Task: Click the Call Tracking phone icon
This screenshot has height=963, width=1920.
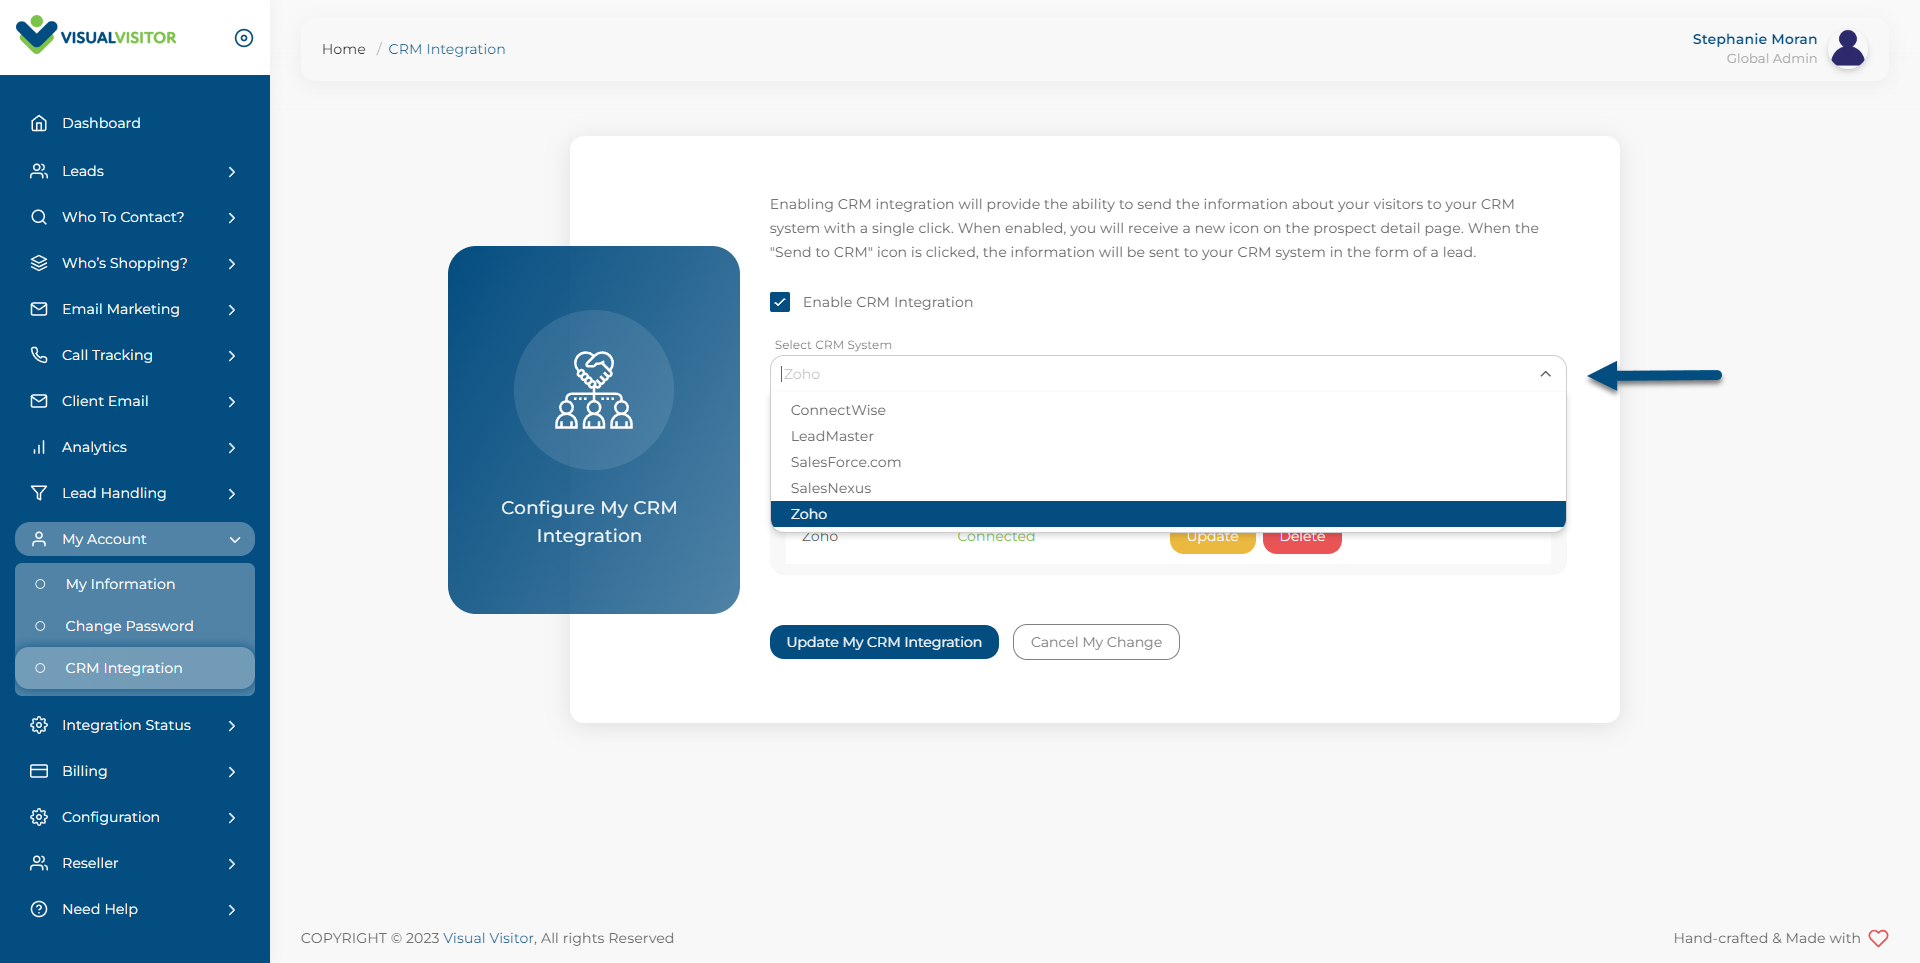Action: (x=39, y=355)
